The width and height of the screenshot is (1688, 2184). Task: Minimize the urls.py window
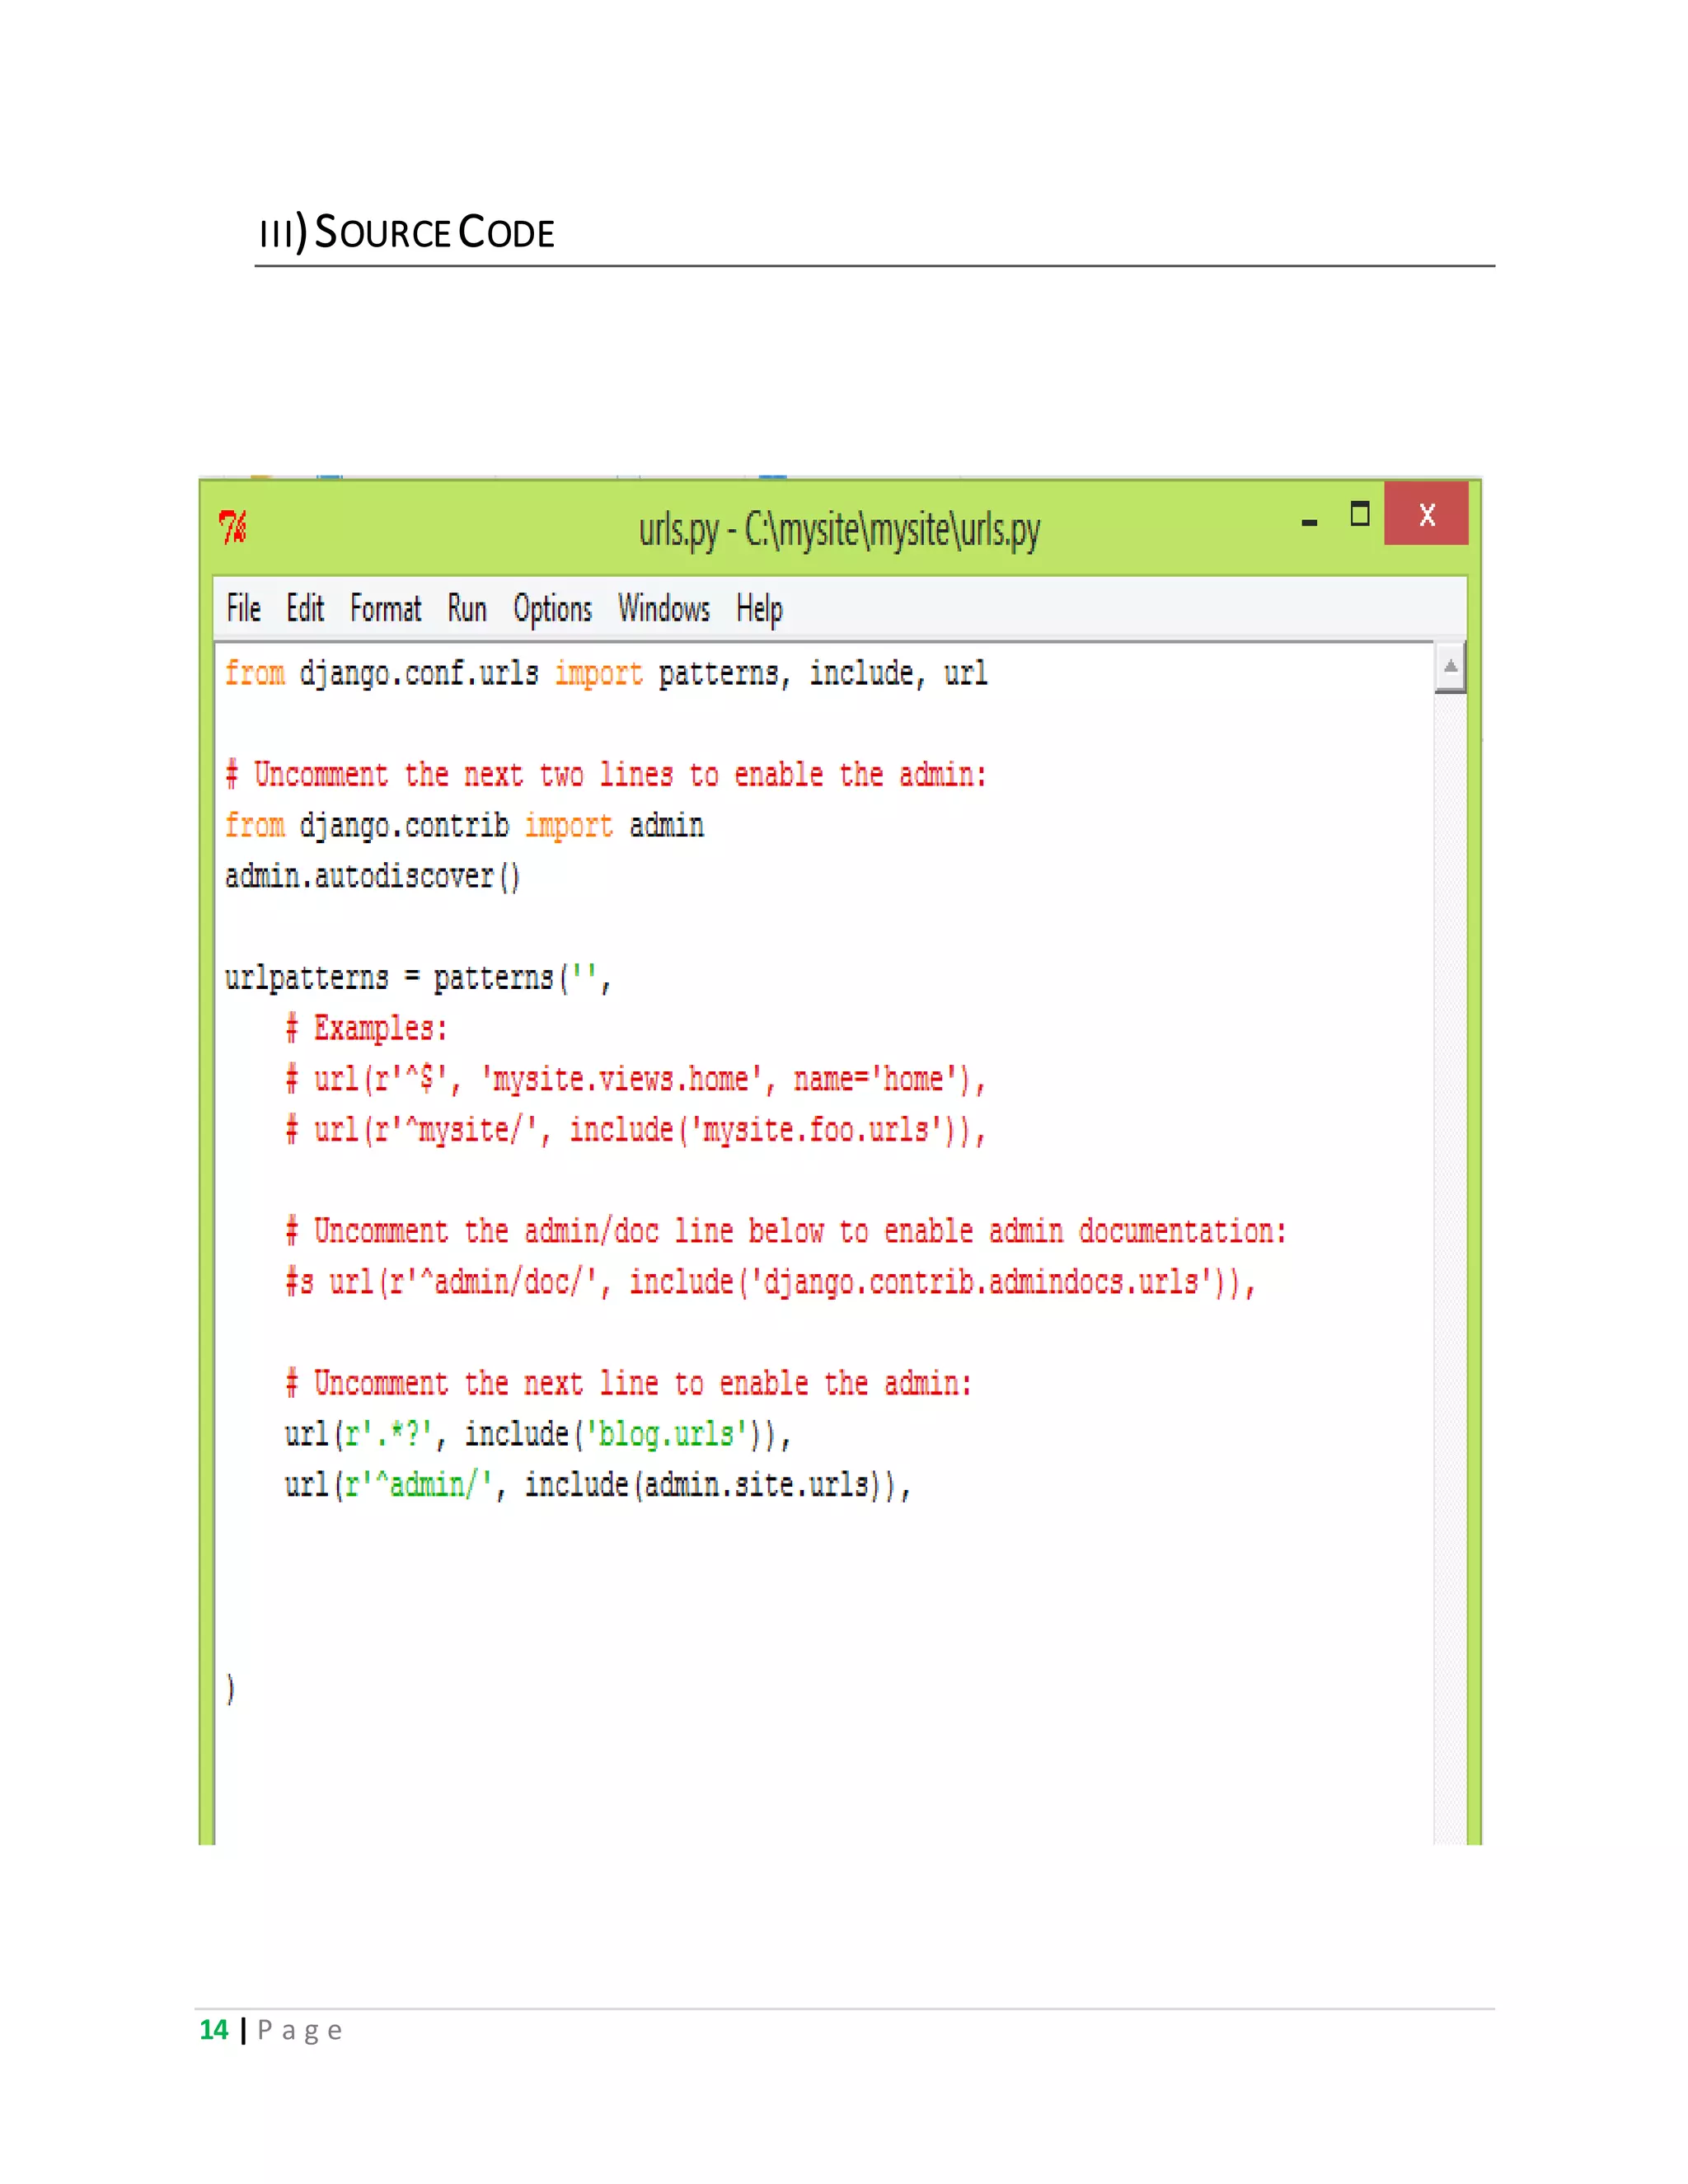[x=1309, y=520]
